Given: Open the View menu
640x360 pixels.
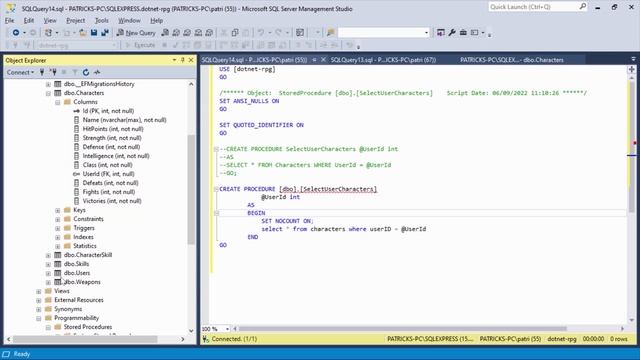Looking at the screenshot, I should tap(50, 20).
